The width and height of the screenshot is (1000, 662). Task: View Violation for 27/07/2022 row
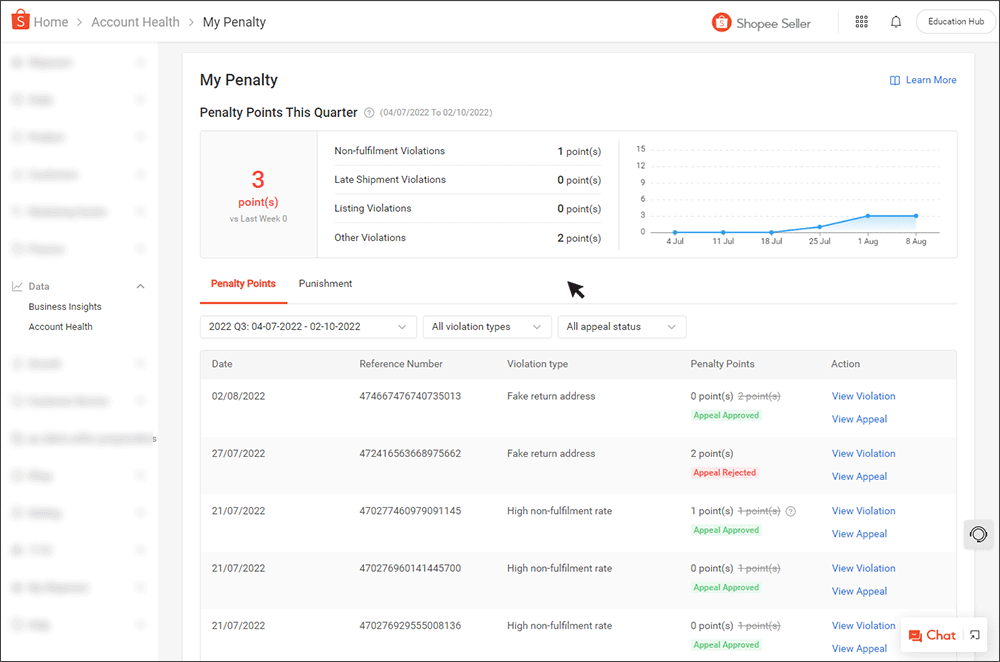point(864,453)
